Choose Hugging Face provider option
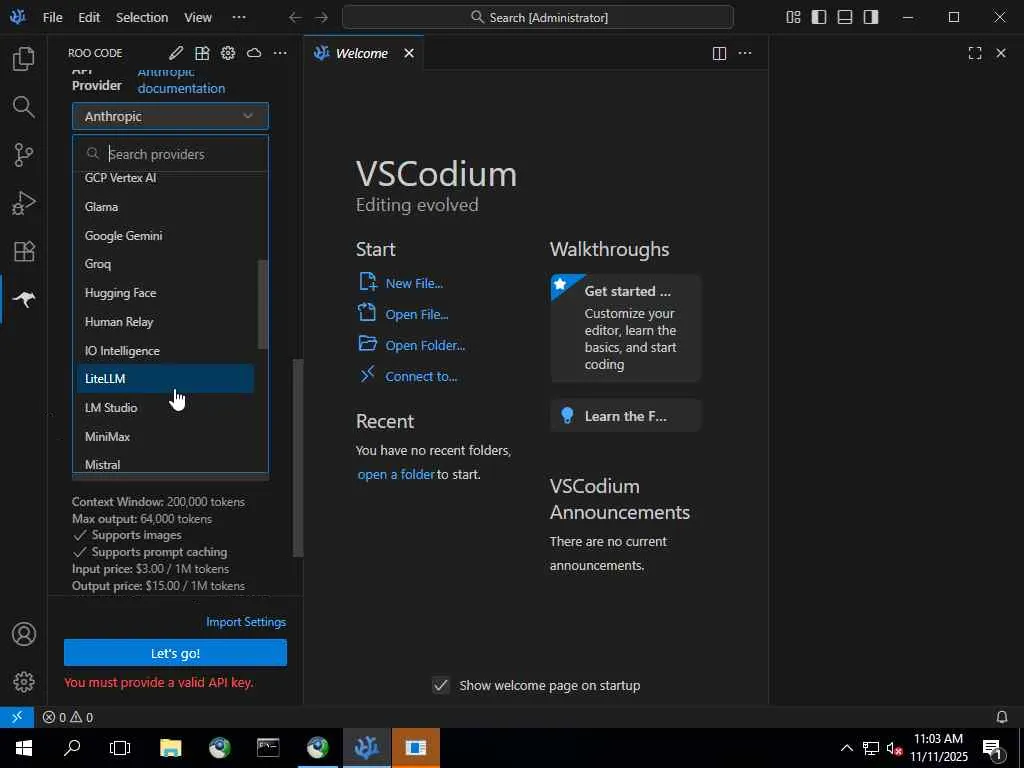 tap(165, 293)
